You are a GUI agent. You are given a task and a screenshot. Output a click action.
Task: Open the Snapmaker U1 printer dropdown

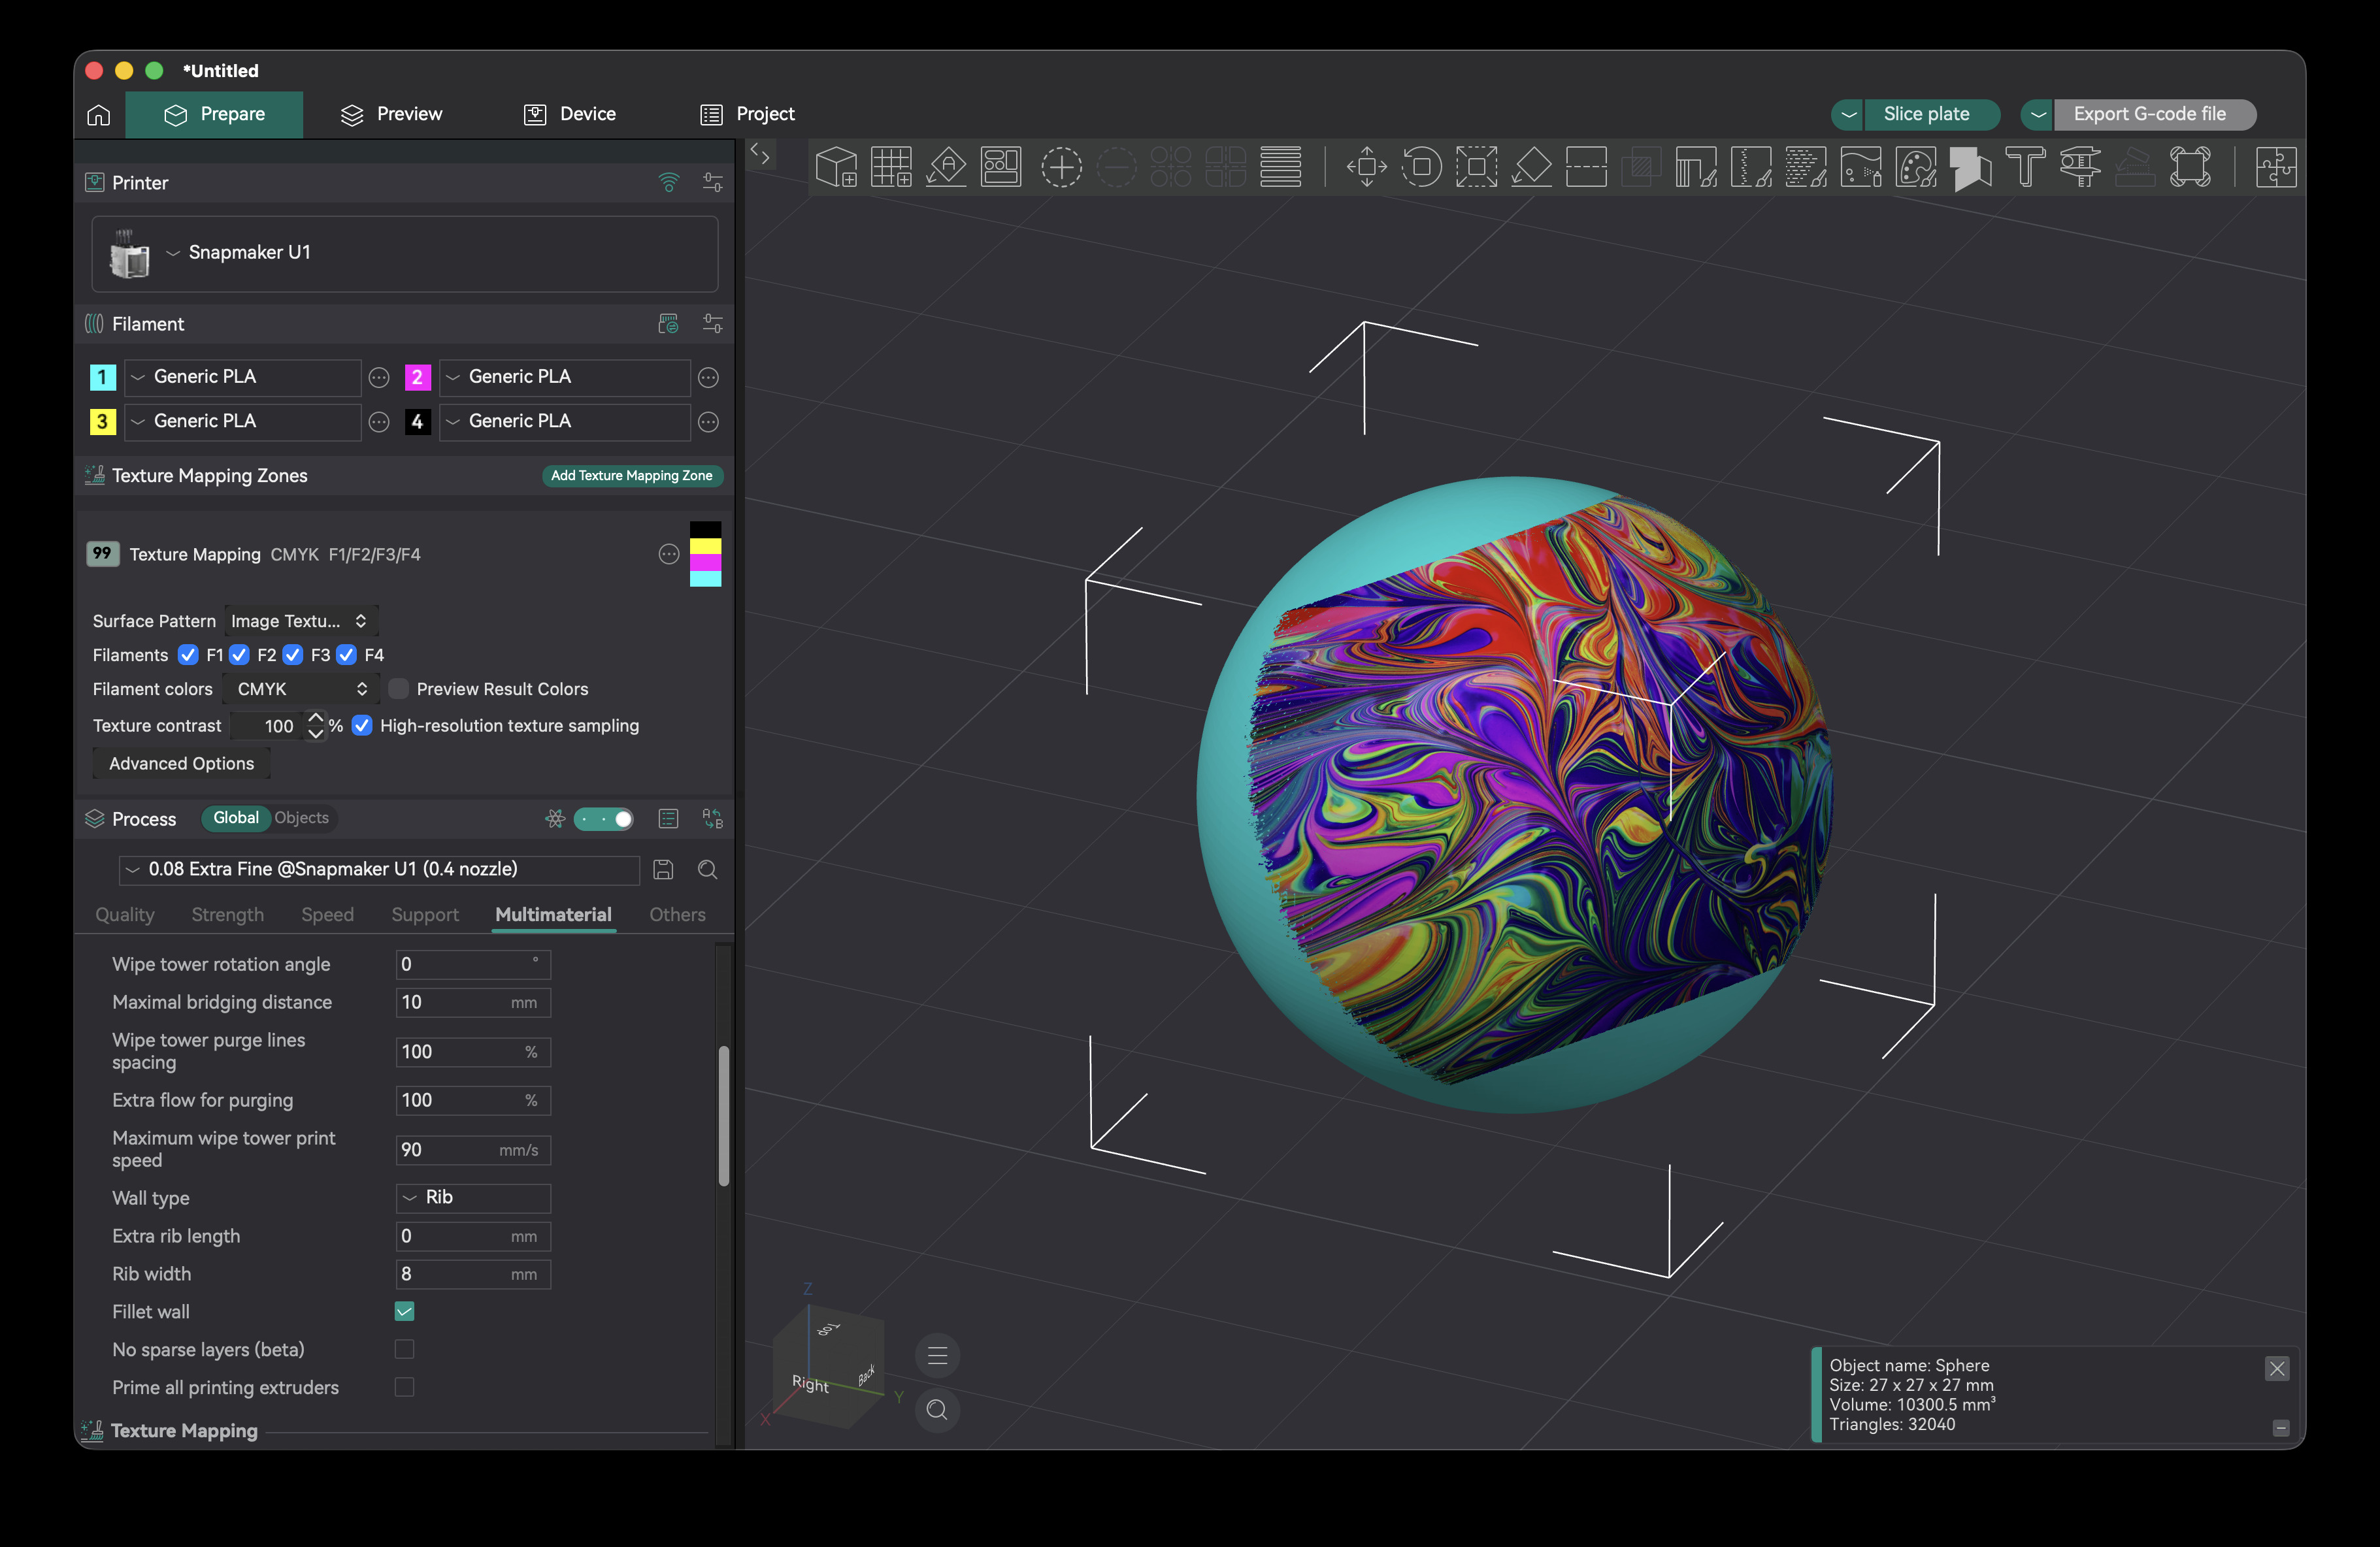pos(405,253)
